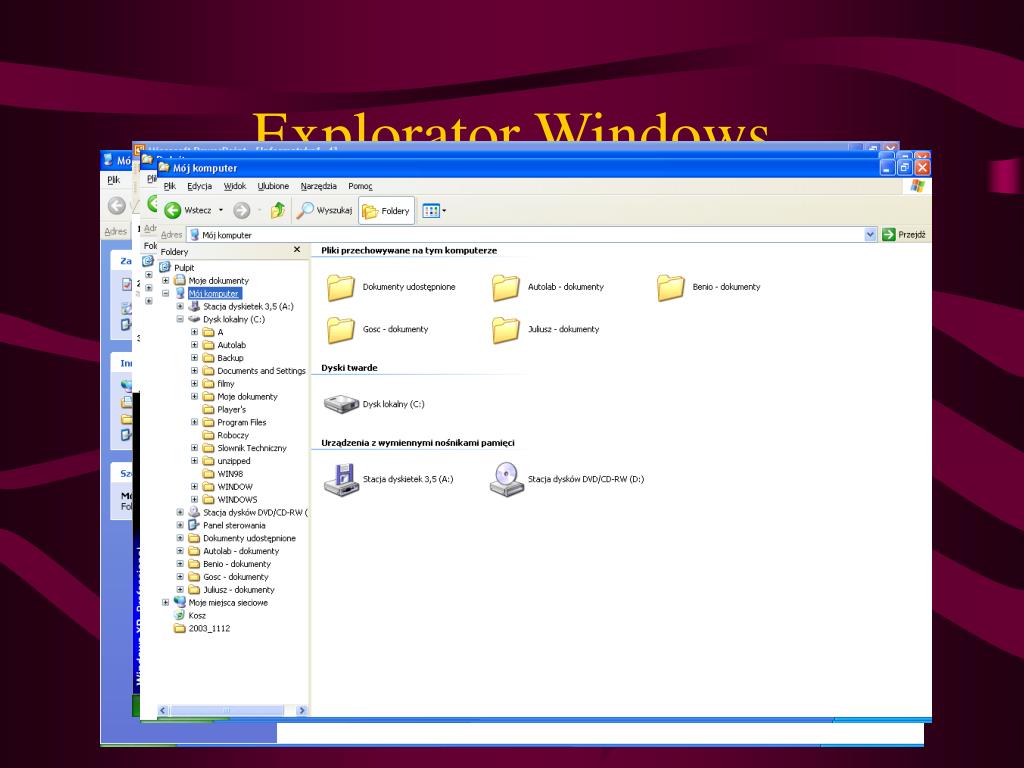Expand the Autolab folder node

coord(194,345)
